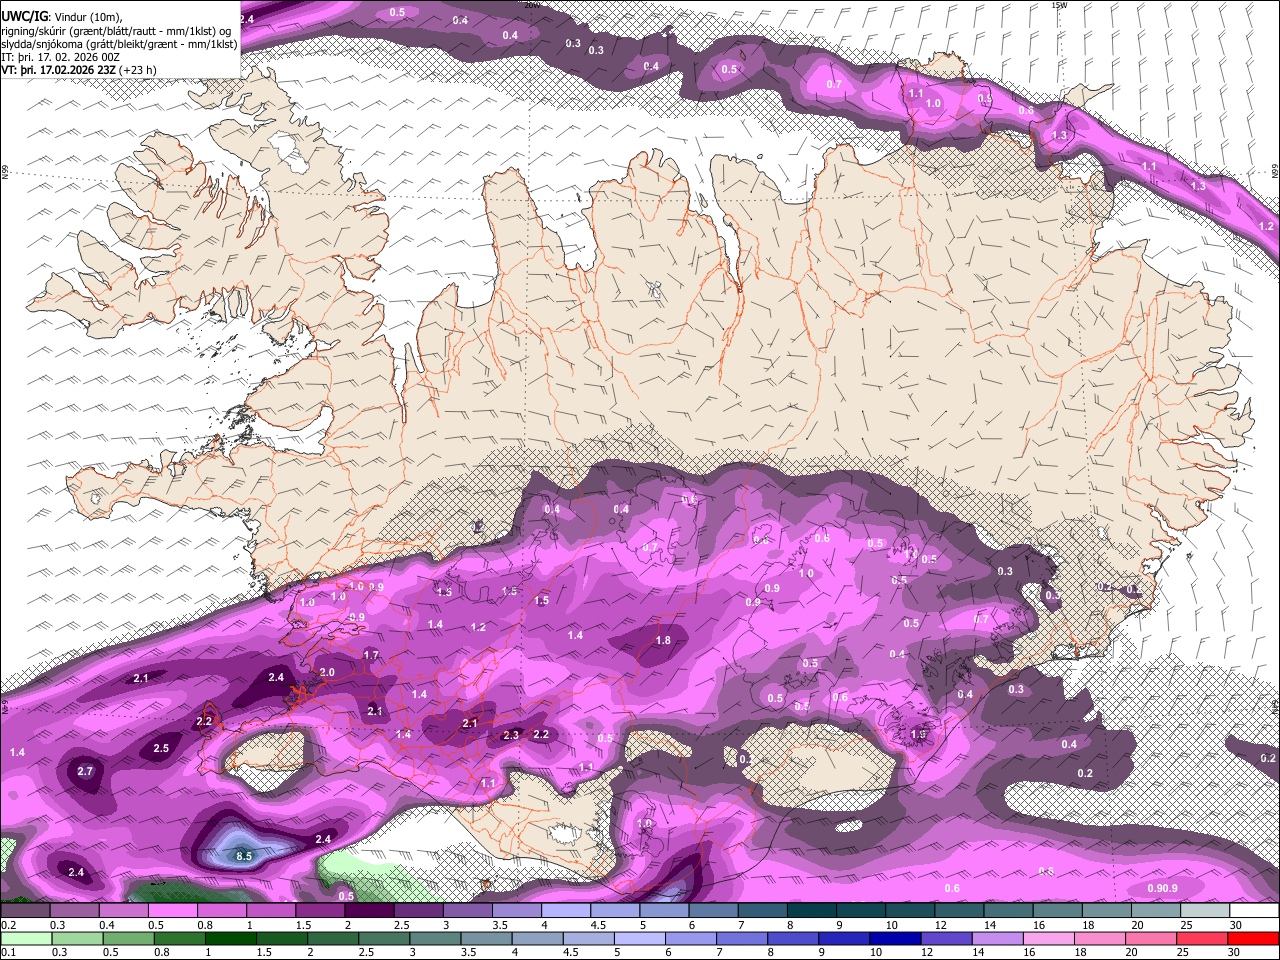Click the 12 label in the top legend row
This screenshot has height=960, width=1280.
tap(941, 925)
